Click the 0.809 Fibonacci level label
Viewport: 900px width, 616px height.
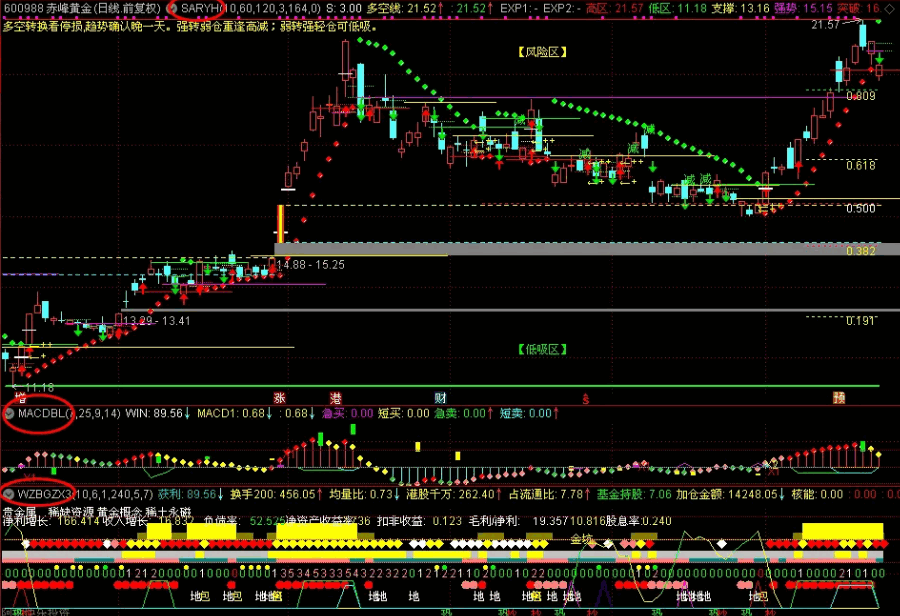(x=861, y=96)
